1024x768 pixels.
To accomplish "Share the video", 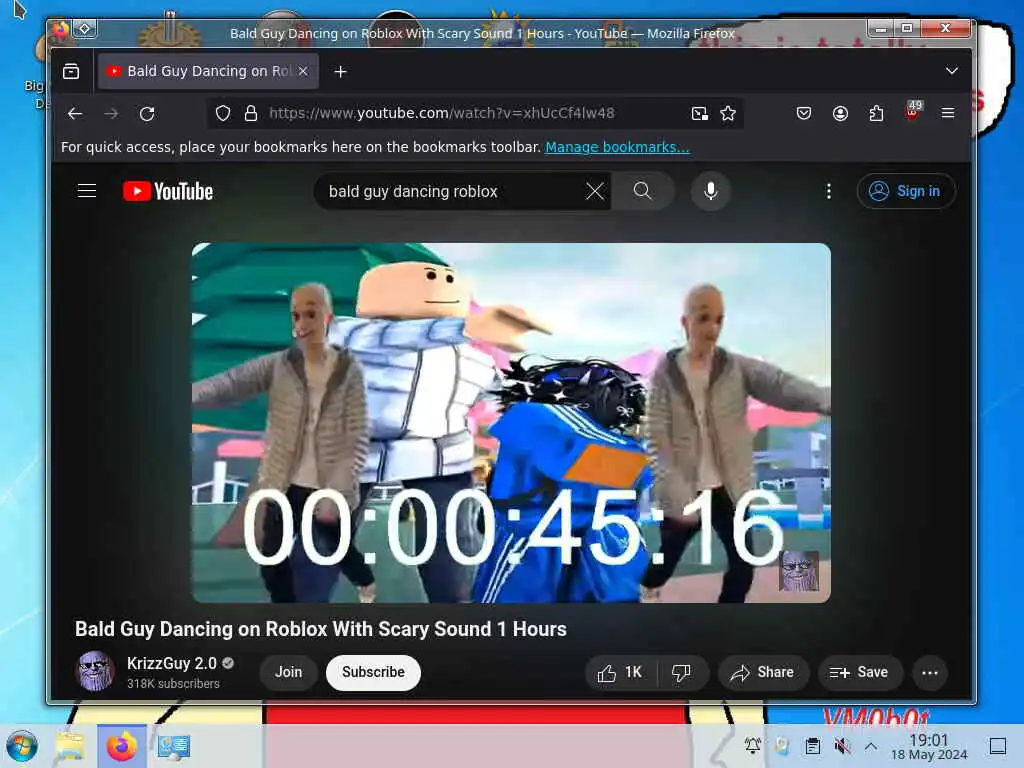I will tap(763, 673).
